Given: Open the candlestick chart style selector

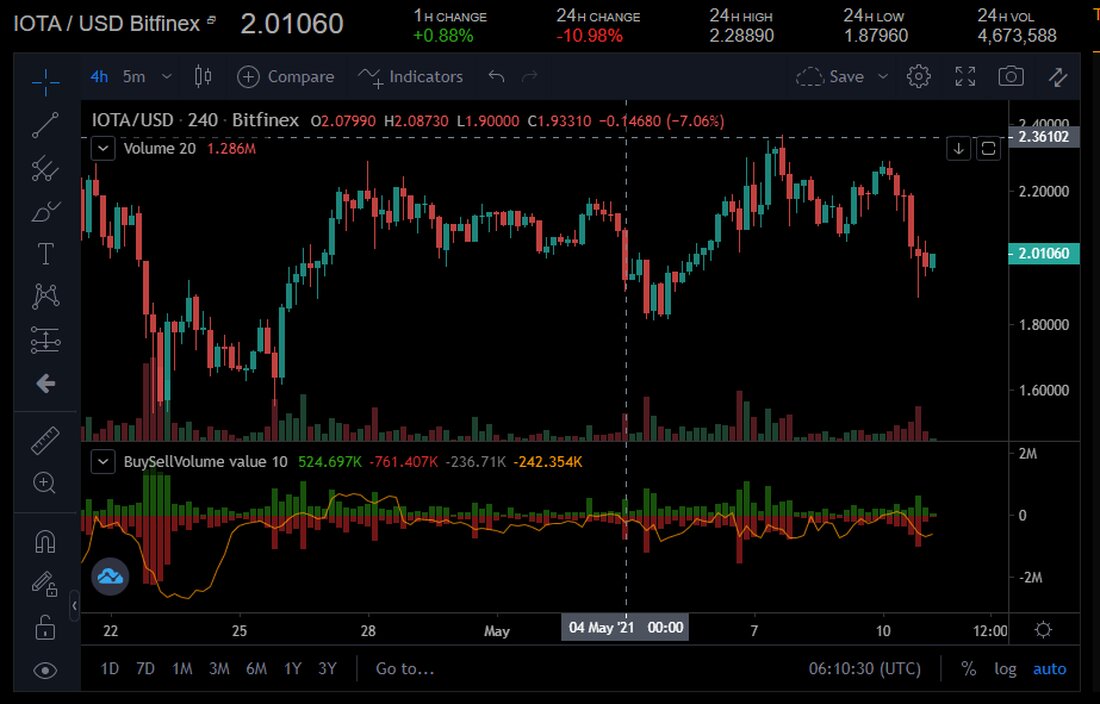Looking at the screenshot, I should point(203,76).
